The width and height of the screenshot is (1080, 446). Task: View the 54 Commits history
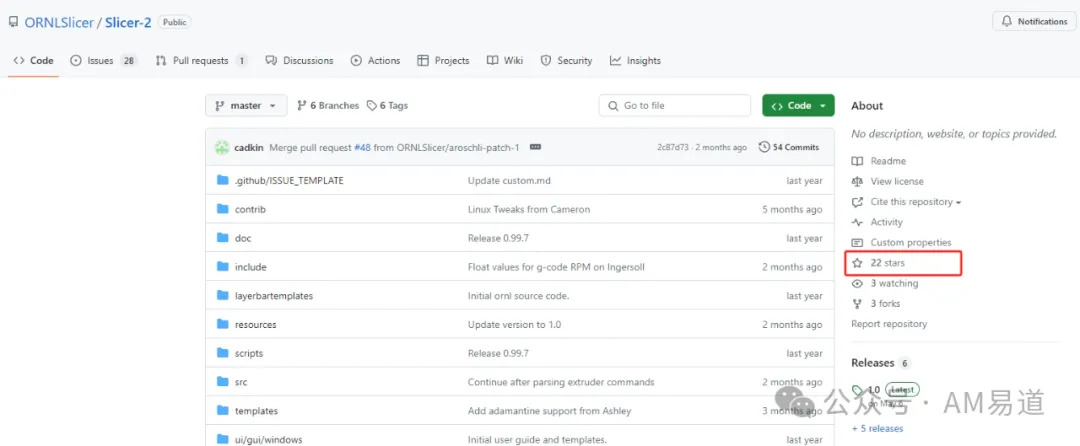(789, 147)
